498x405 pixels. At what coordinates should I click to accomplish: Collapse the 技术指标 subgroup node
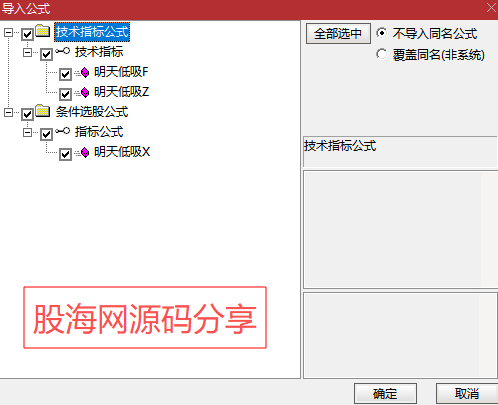[27, 52]
